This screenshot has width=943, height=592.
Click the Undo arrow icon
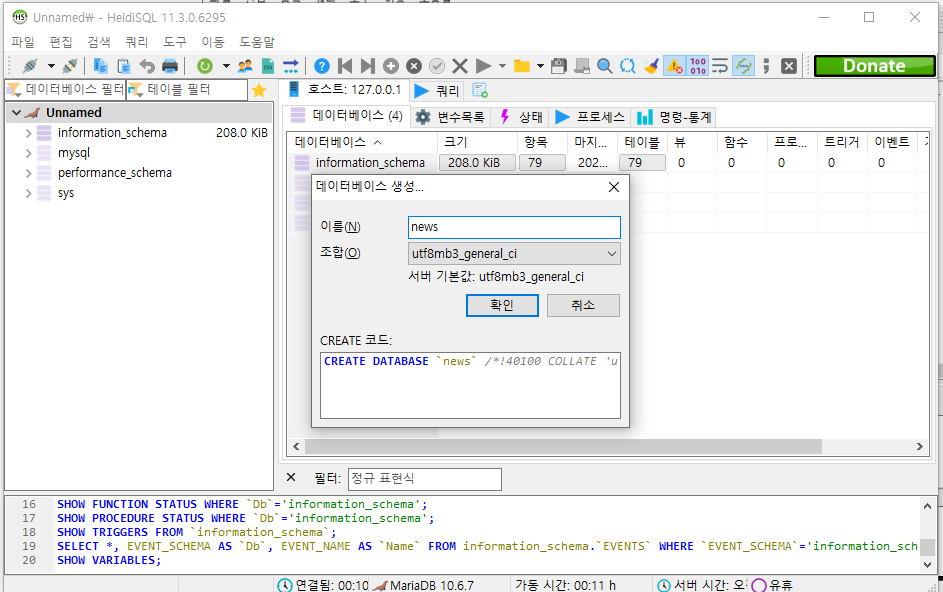click(x=147, y=66)
